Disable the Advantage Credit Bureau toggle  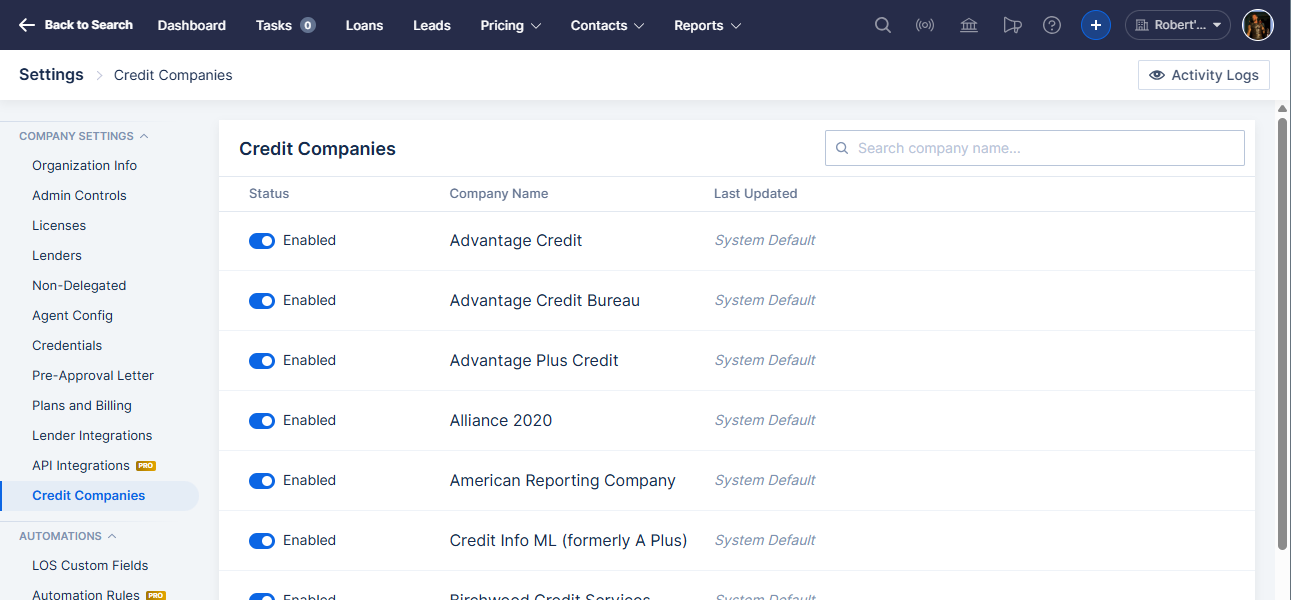pyautogui.click(x=262, y=301)
